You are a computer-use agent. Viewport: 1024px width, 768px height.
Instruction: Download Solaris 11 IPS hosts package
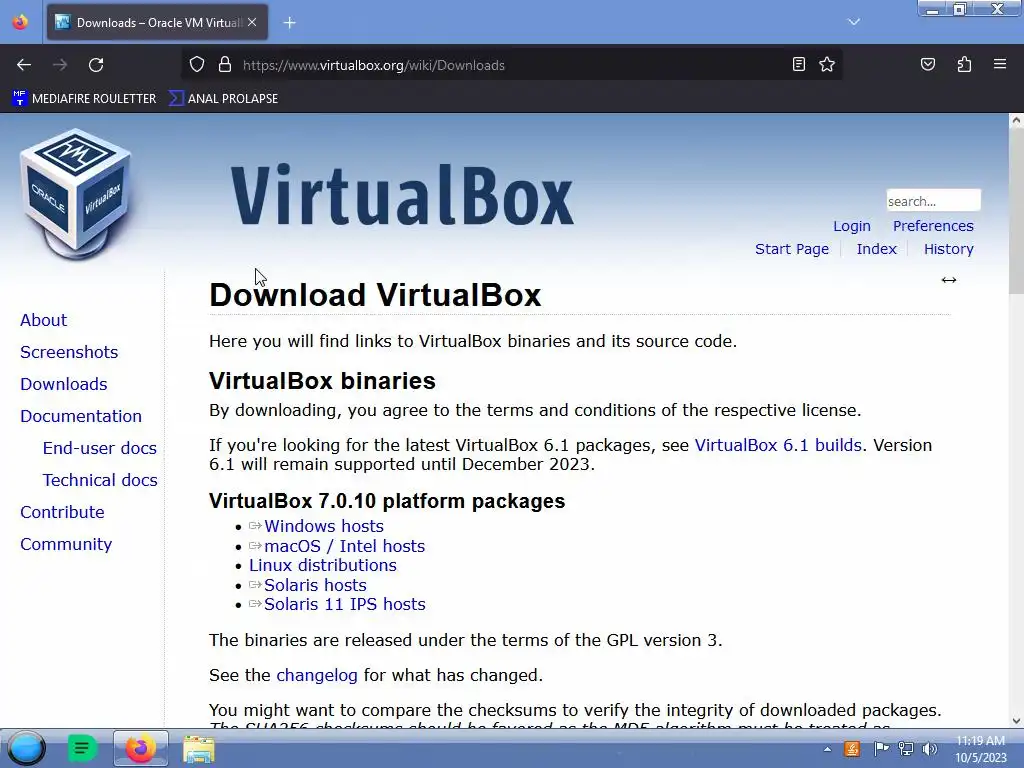(x=345, y=604)
